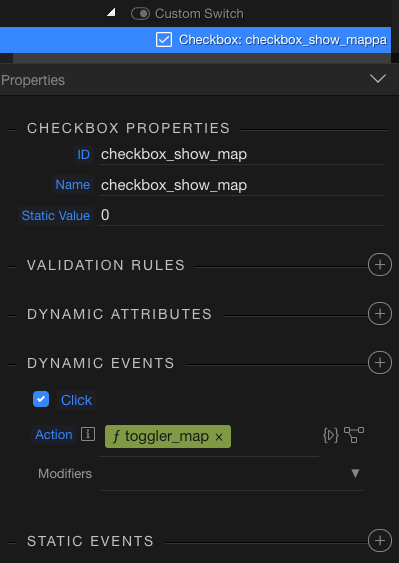Image resolution: width=399 pixels, height=563 pixels.
Task: Collapse the Custom Switch tree triangle
Action: point(111,13)
